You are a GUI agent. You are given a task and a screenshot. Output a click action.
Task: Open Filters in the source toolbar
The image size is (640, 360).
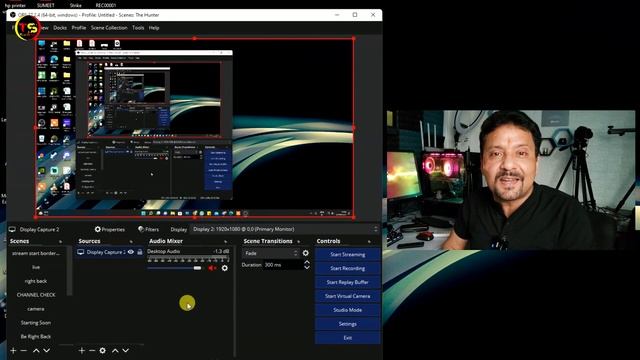[149, 229]
